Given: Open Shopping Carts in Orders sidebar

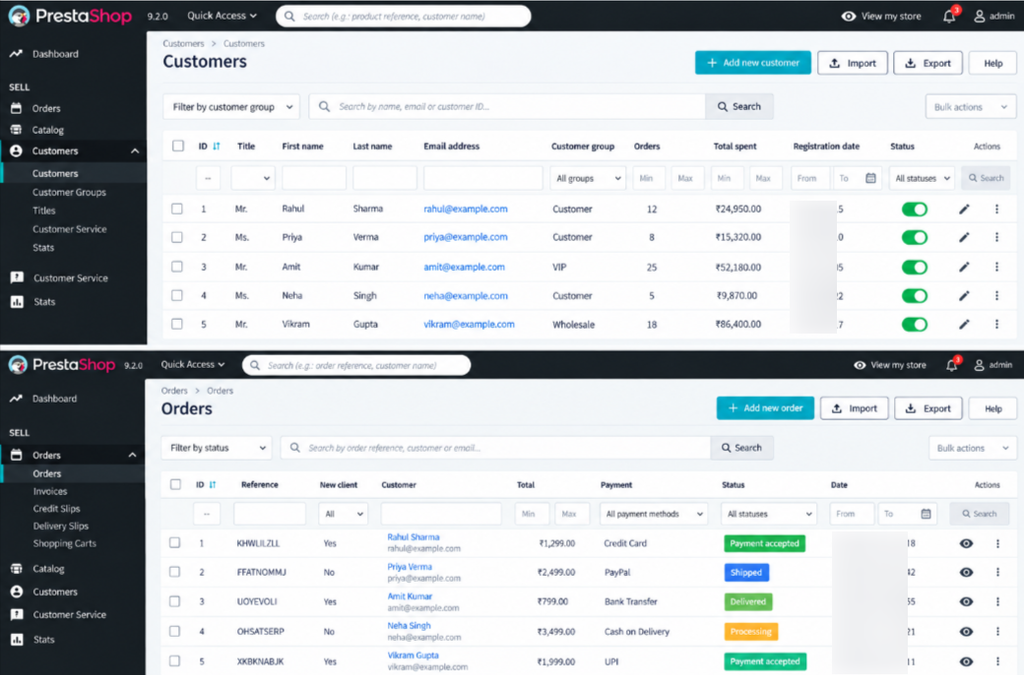Looking at the screenshot, I should (65, 543).
